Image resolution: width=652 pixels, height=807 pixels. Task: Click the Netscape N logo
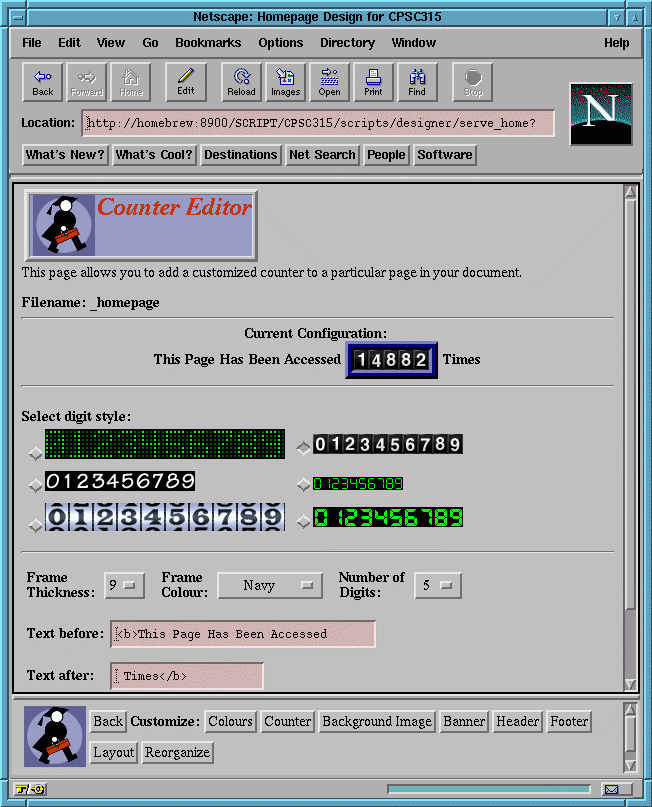[x=600, y=113]
